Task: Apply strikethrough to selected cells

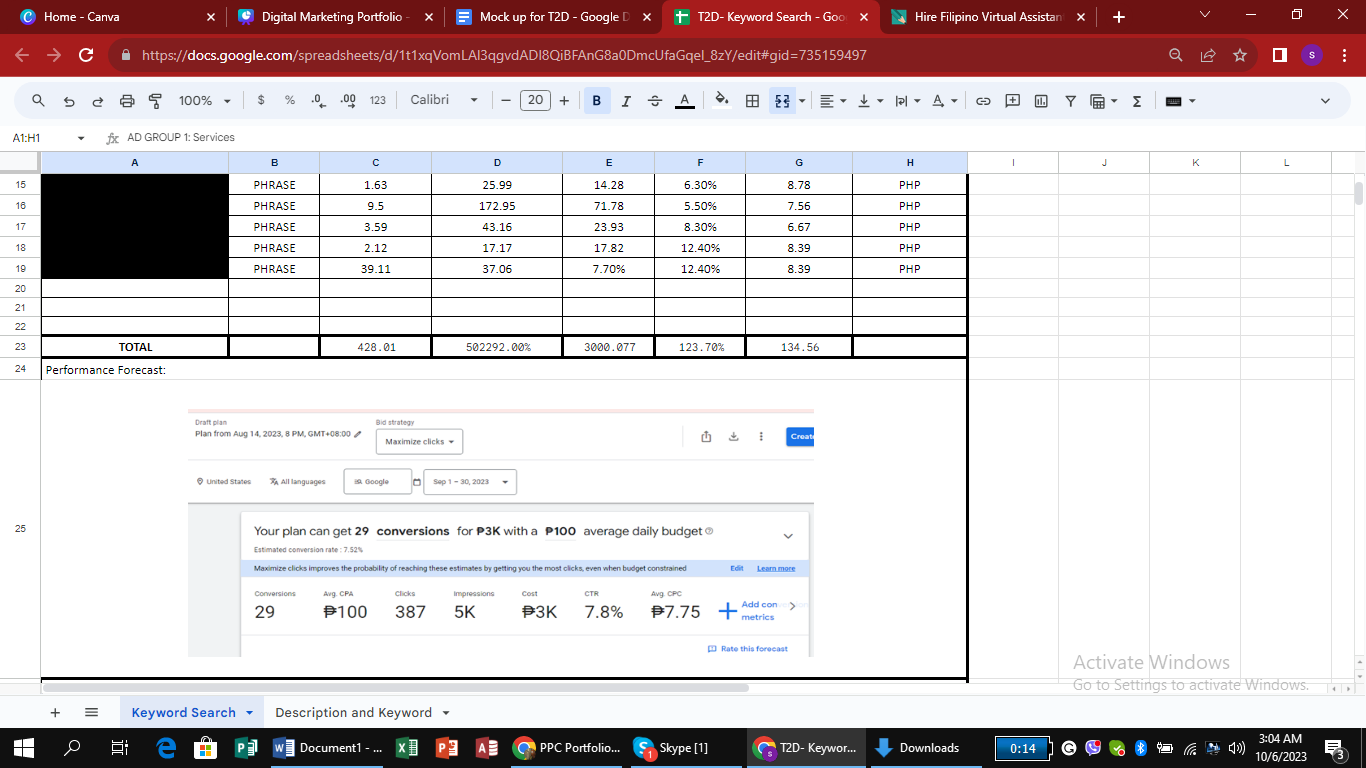Action: 655,101
